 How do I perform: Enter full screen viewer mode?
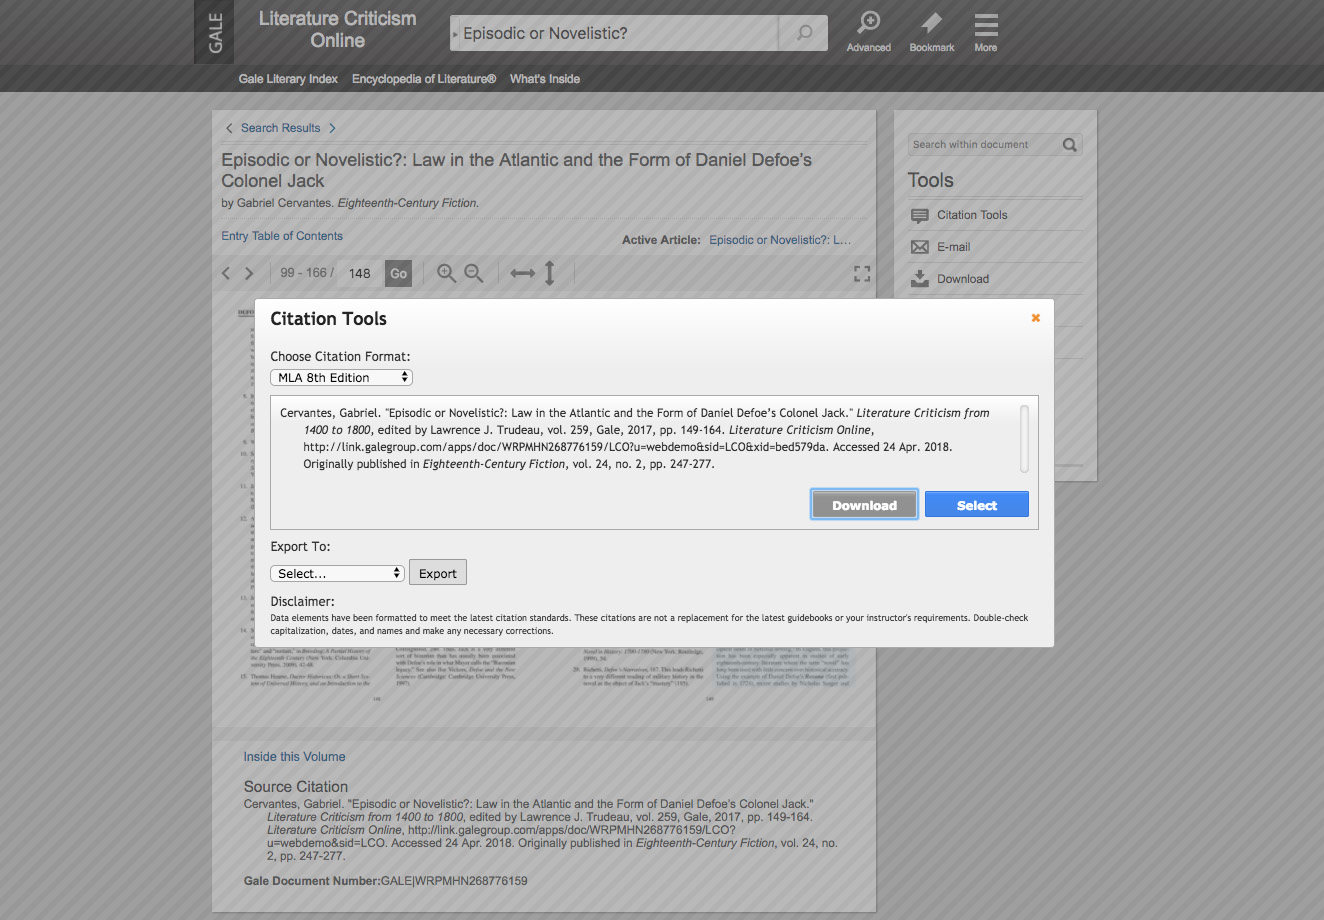tap(862, 273)
